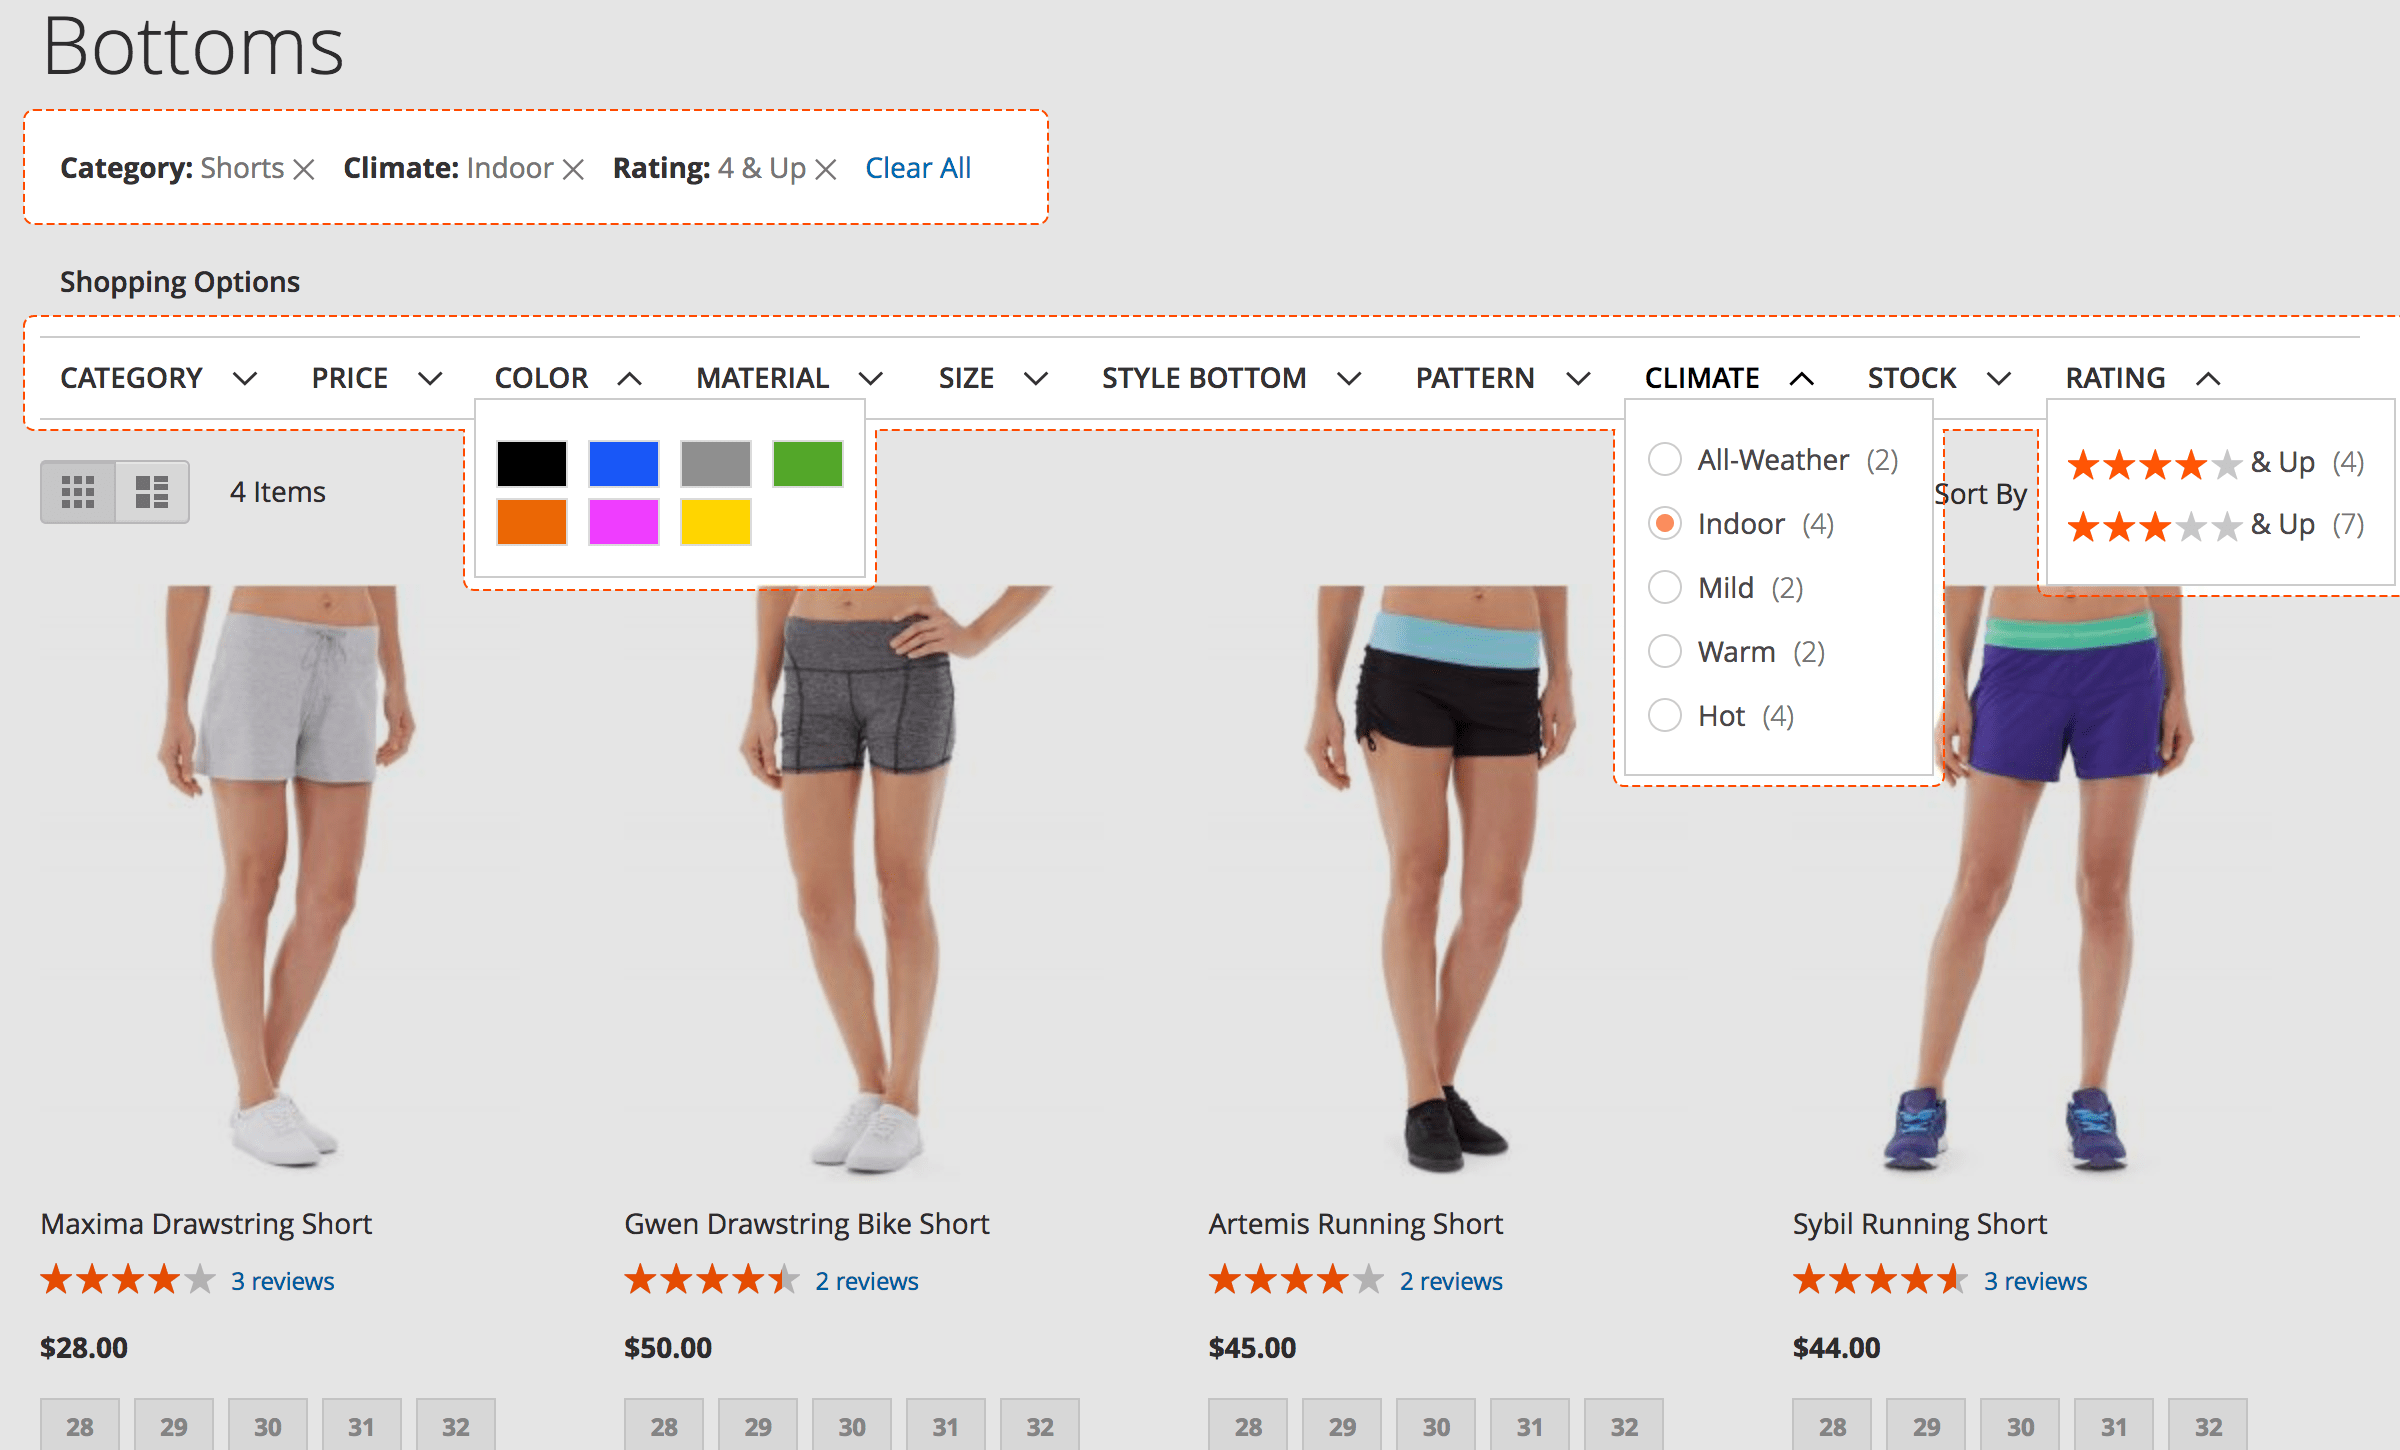Select the Mild climate radio button

tap(1665, 588)
